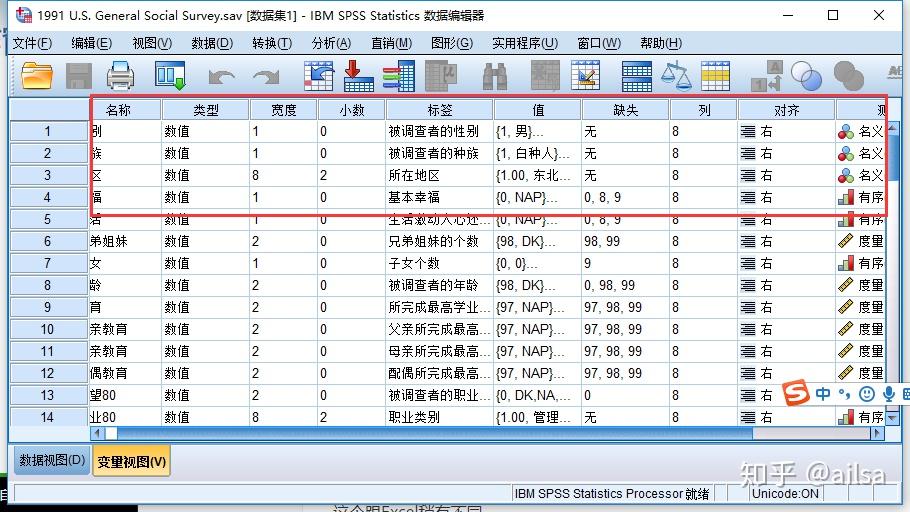
Task: Click missing values cell 0, 8, 9 in 基本幸福 row
Action: point(625,197)
